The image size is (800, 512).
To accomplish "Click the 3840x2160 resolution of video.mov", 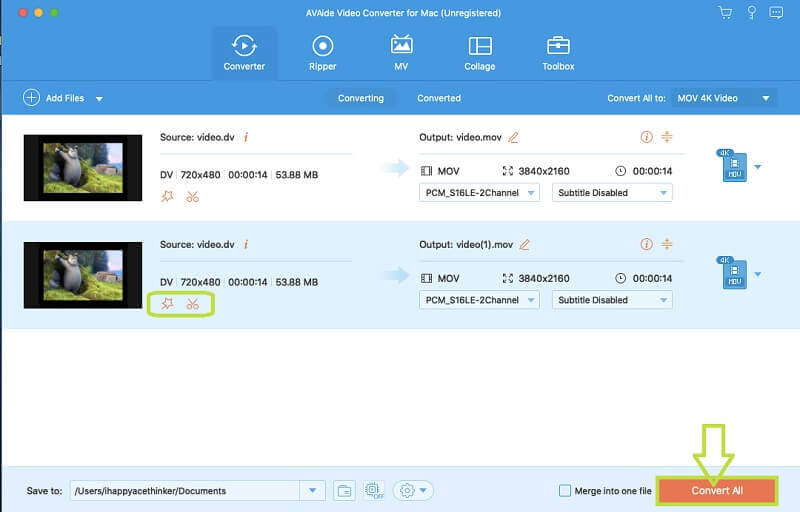I will 543,171.
